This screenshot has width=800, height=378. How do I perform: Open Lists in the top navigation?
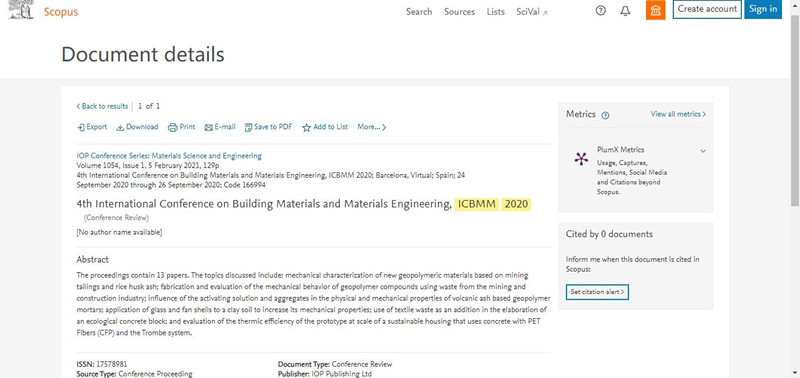(495, 11)
